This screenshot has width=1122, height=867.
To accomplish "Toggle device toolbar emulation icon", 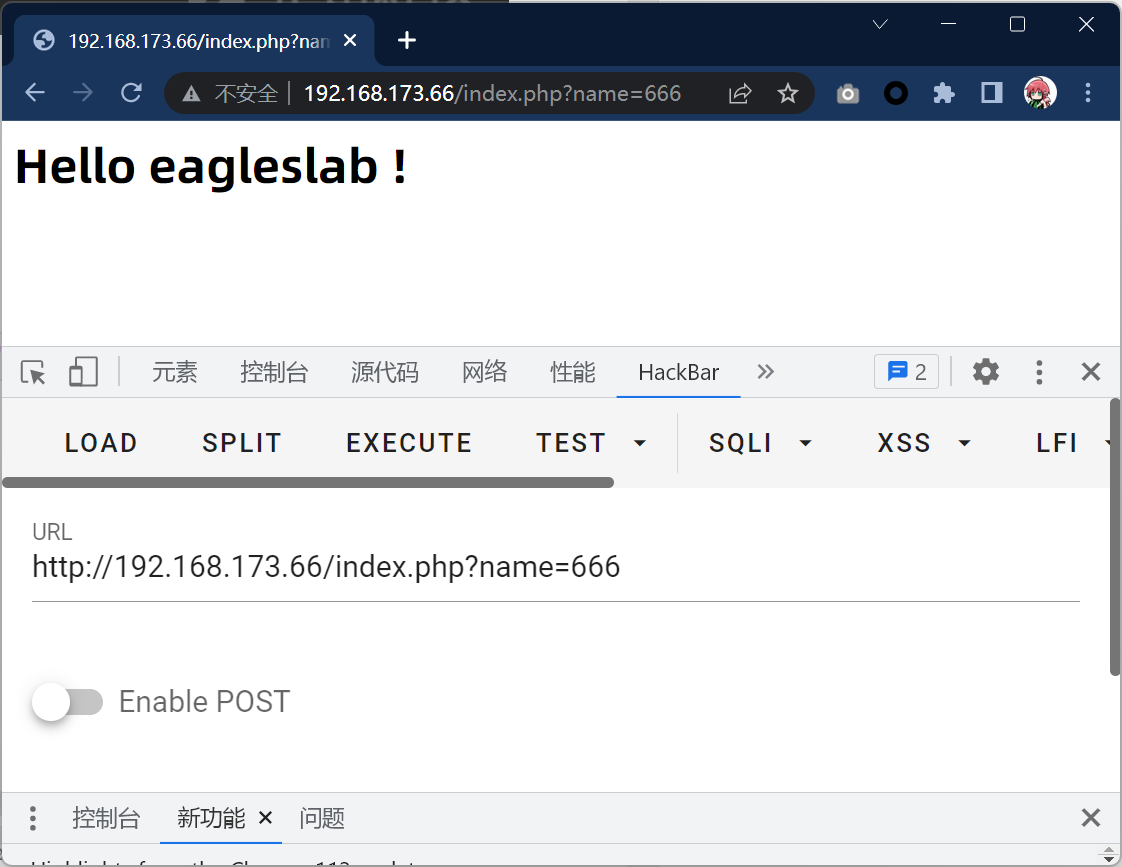I will pos(83,373).
